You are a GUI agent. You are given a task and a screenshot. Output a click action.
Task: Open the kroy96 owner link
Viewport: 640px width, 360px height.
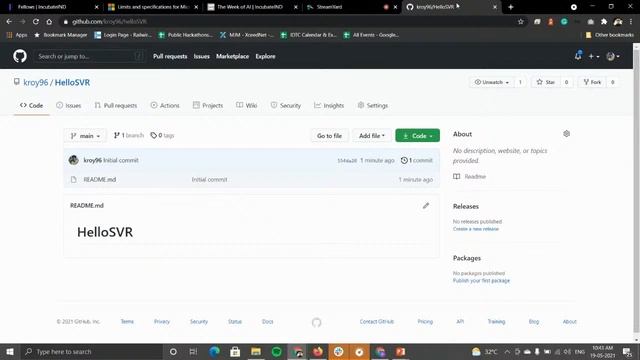pyautogui.click(x=36, y=82)
